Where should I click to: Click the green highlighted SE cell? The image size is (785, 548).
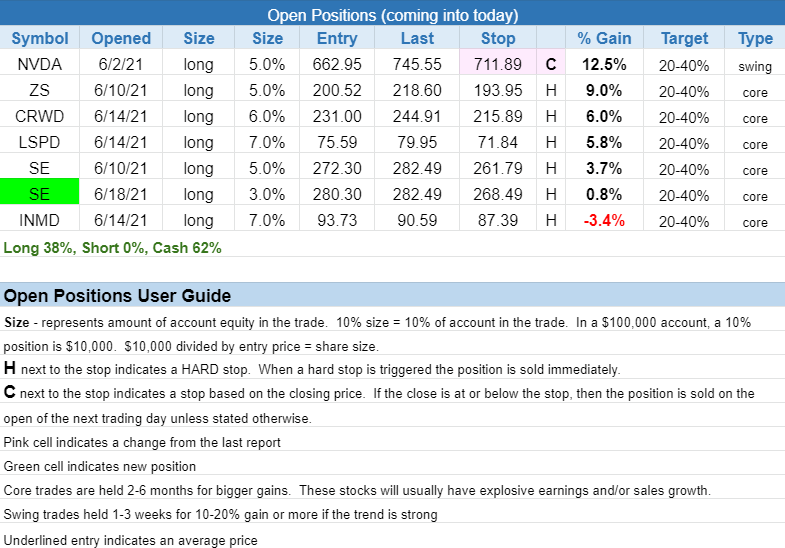click(40, 192)
